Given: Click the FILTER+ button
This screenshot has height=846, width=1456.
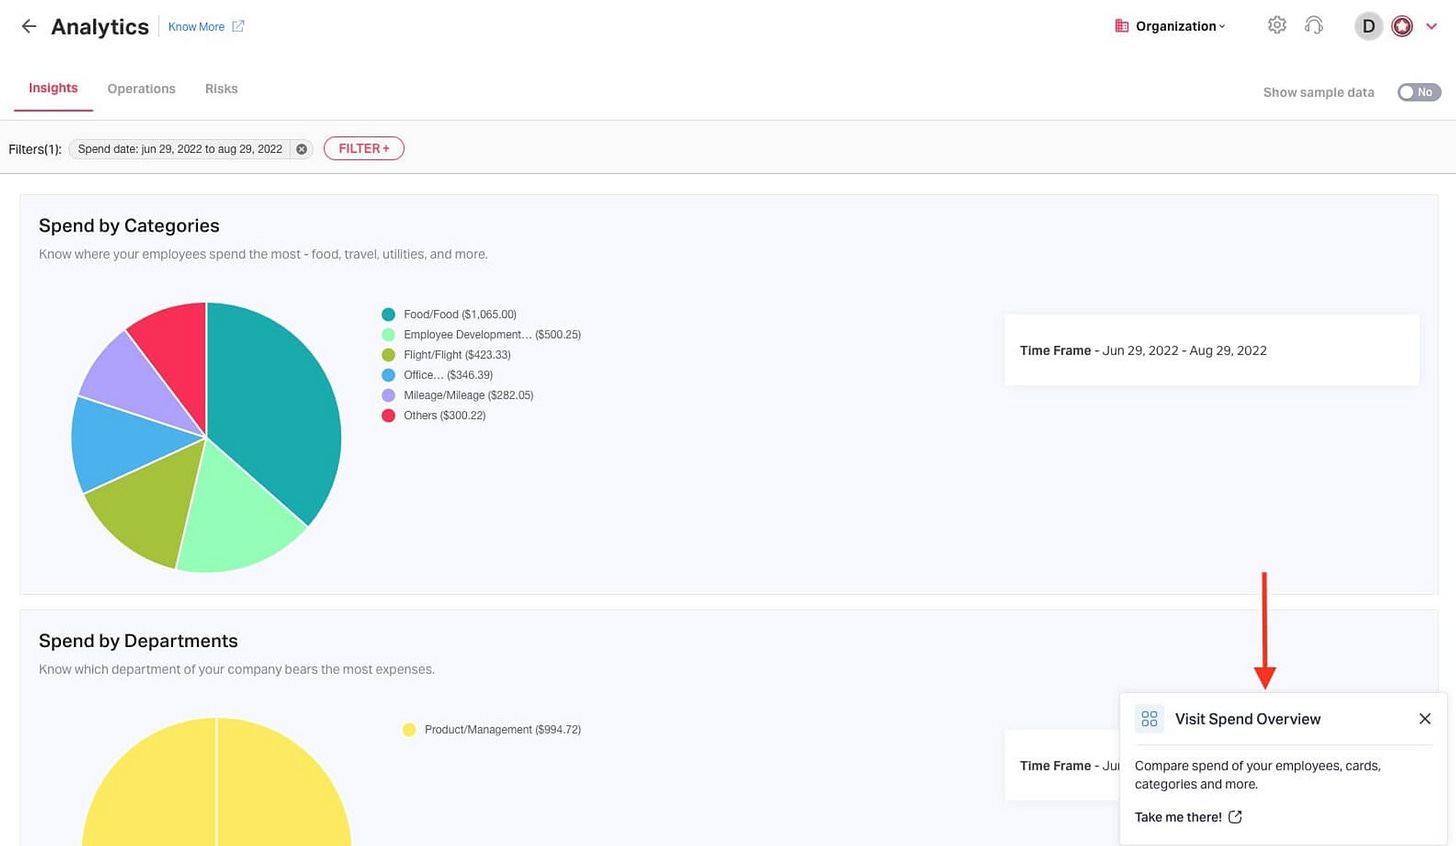Looking at the screenshot, I should pos(364,148).
